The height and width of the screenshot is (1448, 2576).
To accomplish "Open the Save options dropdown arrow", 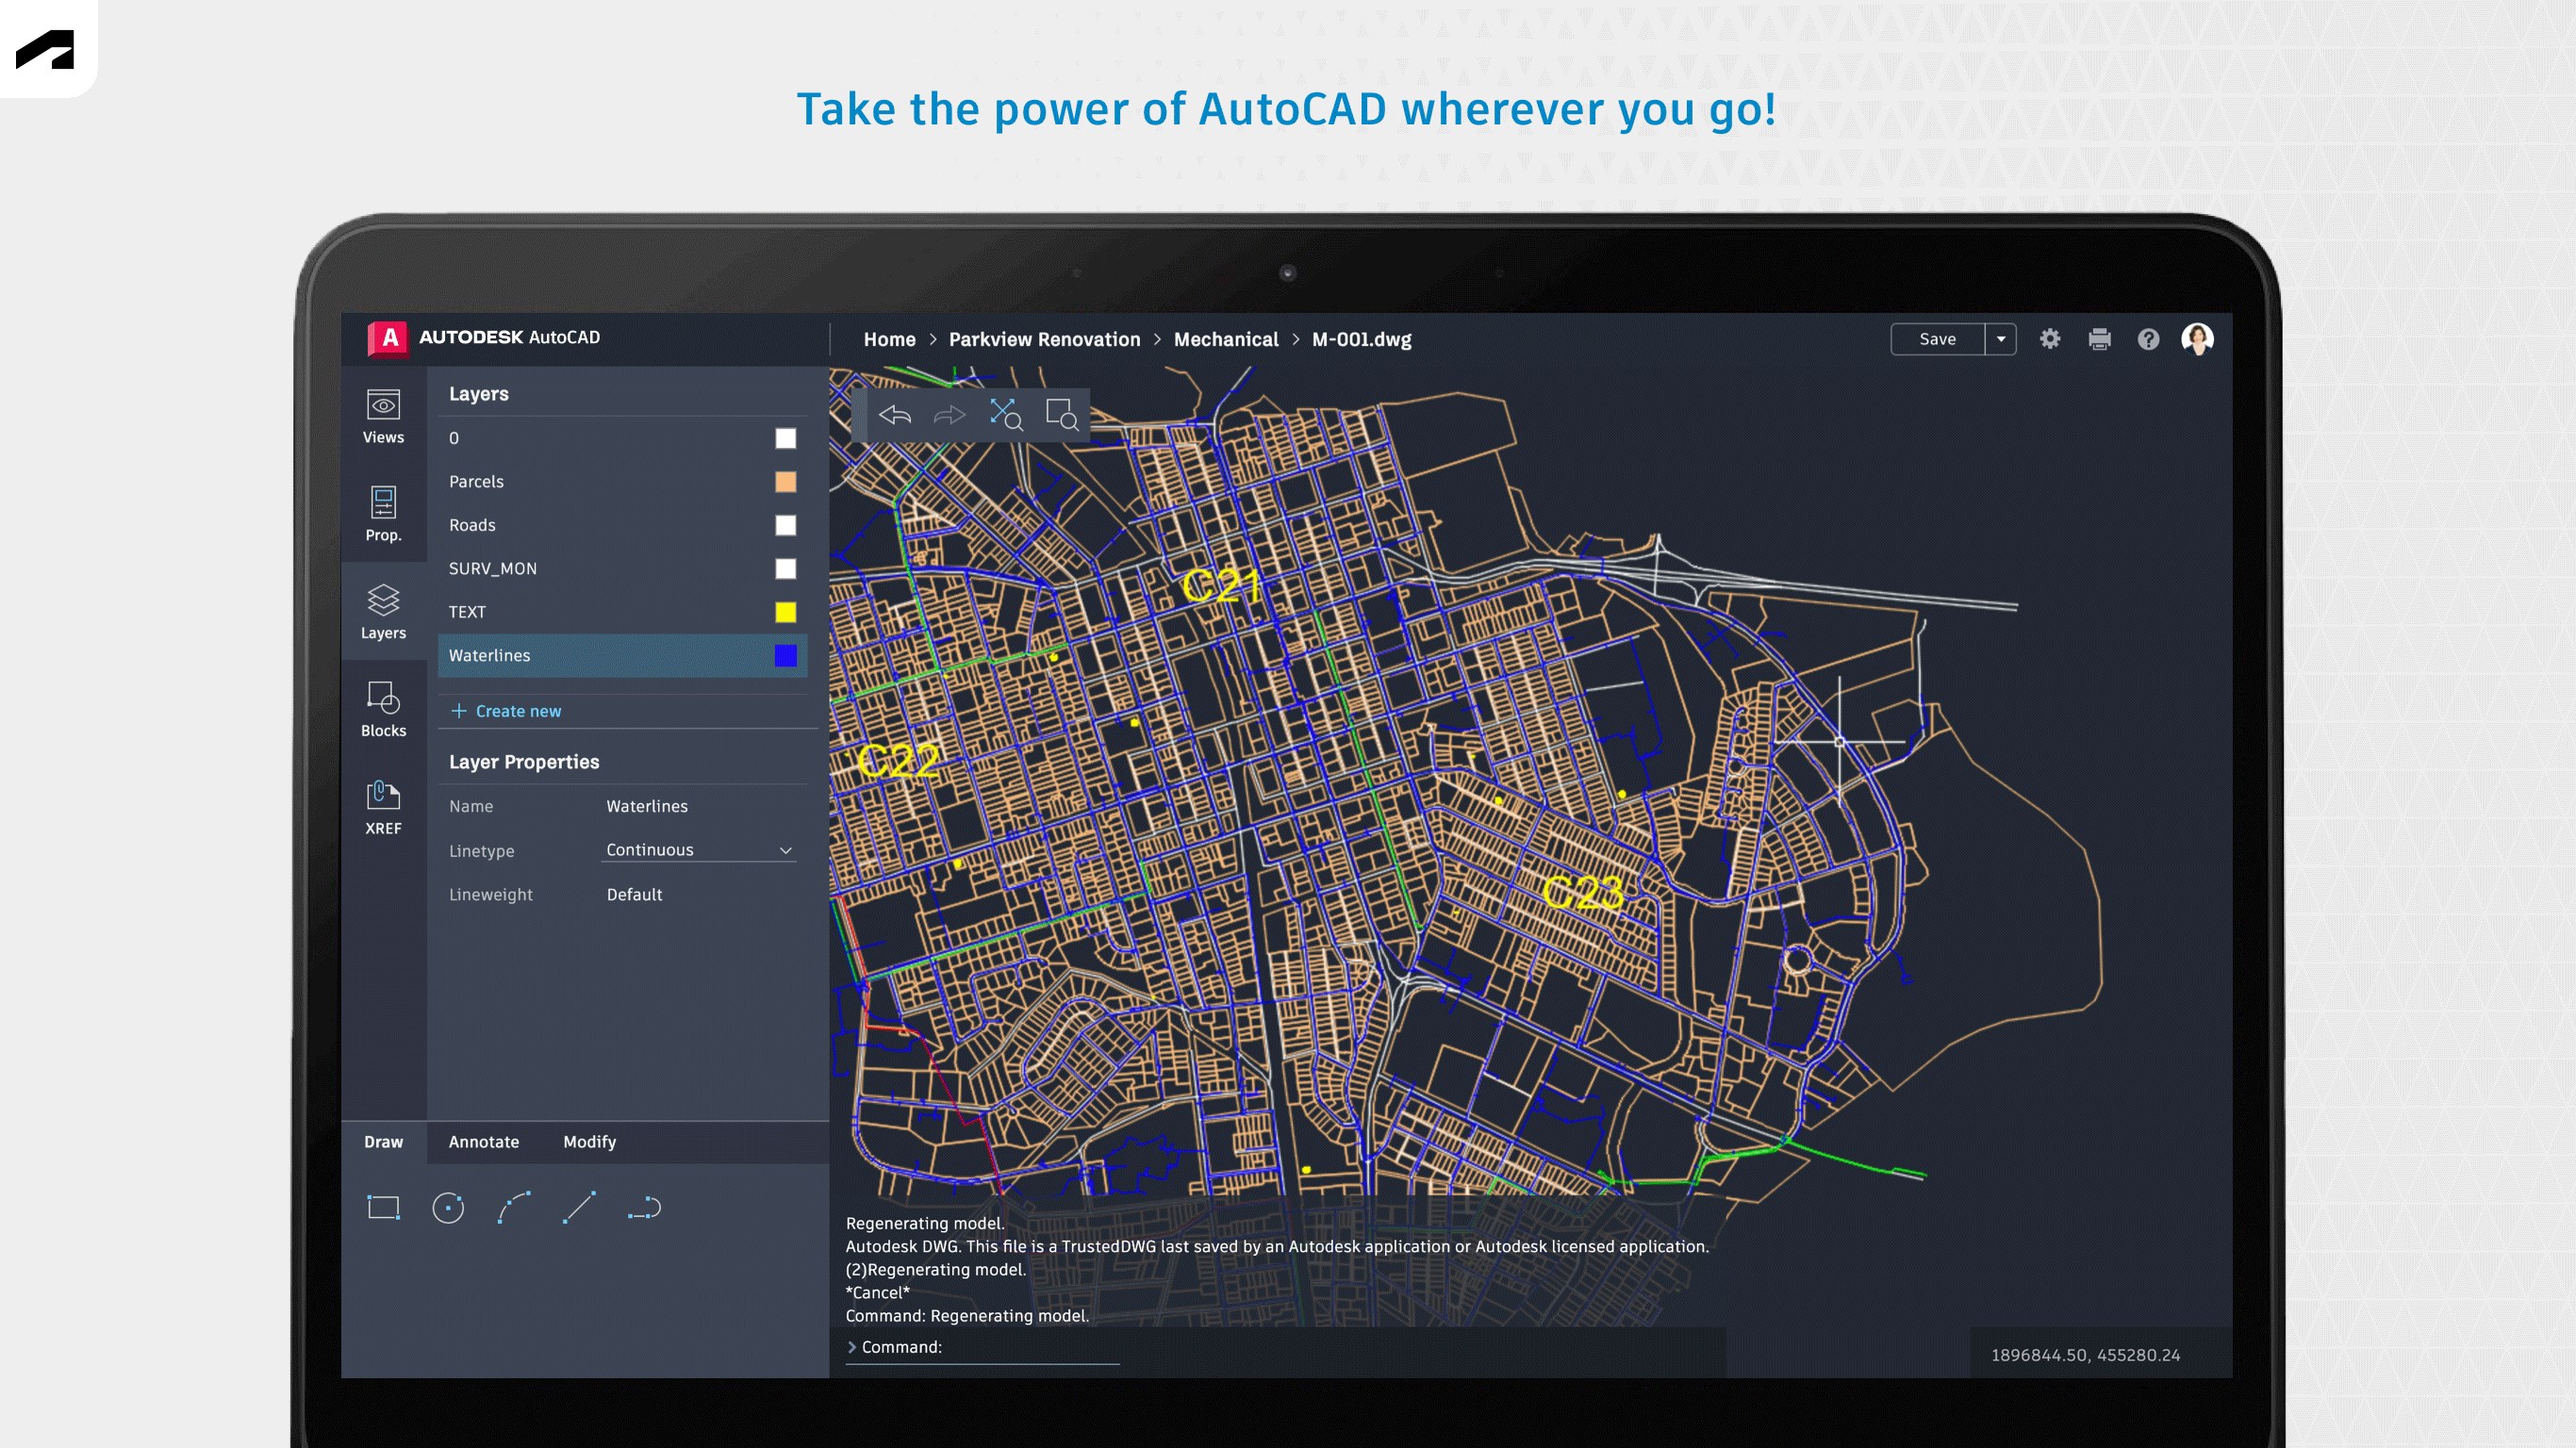I will (2001, 339).
